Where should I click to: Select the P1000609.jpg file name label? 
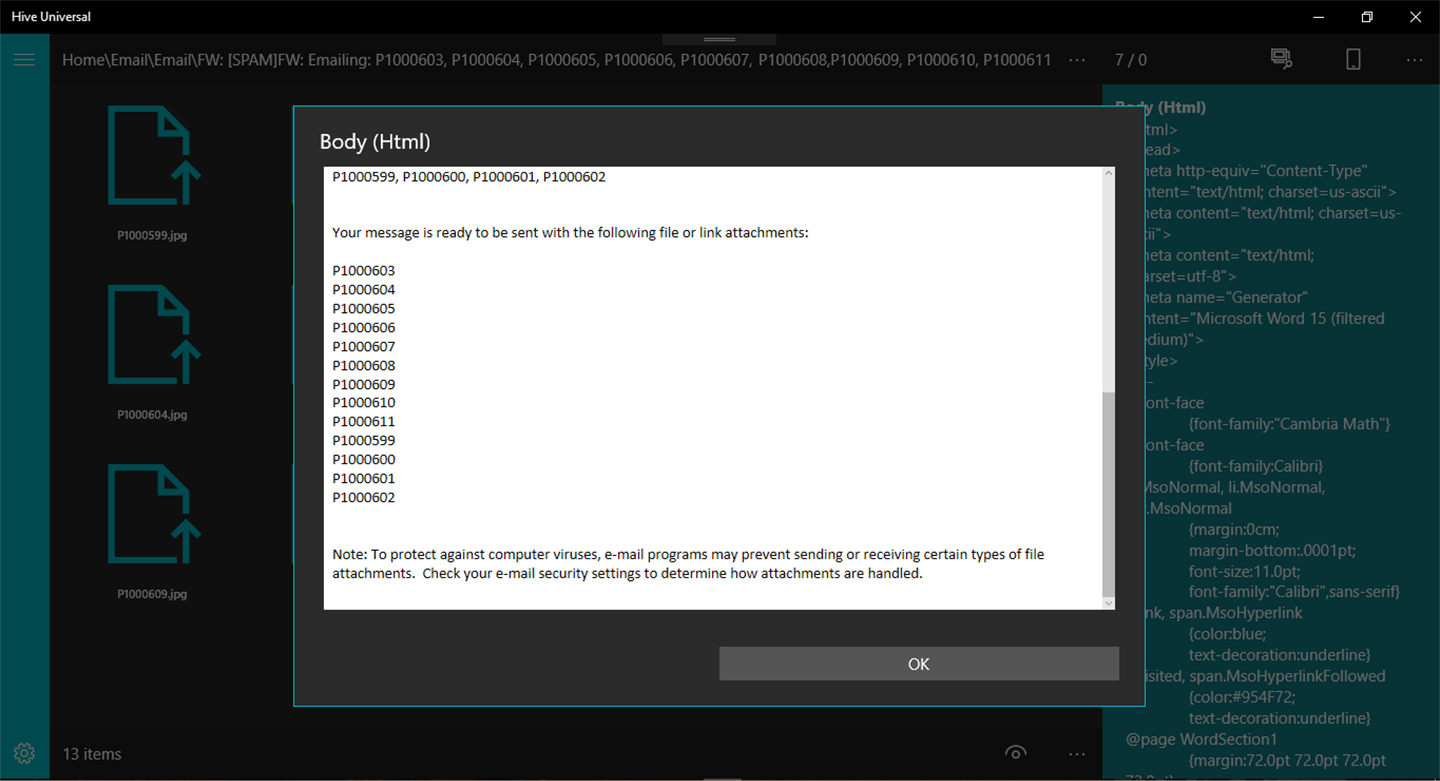point(152,594)
